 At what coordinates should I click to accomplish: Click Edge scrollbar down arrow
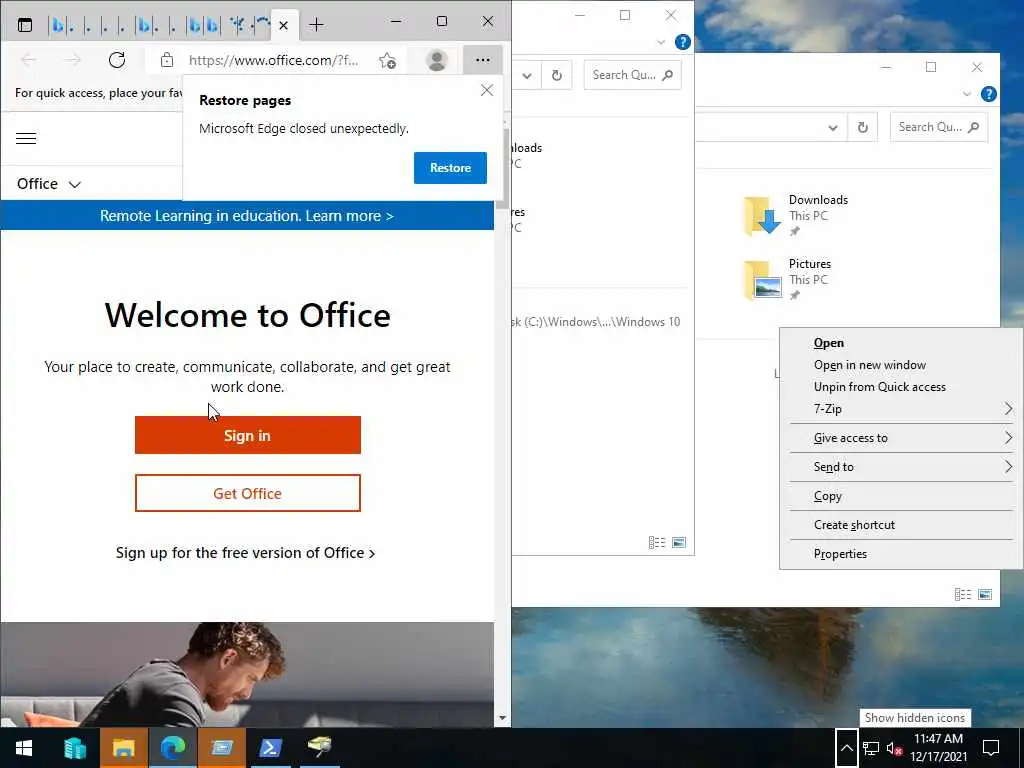[502, 718]
